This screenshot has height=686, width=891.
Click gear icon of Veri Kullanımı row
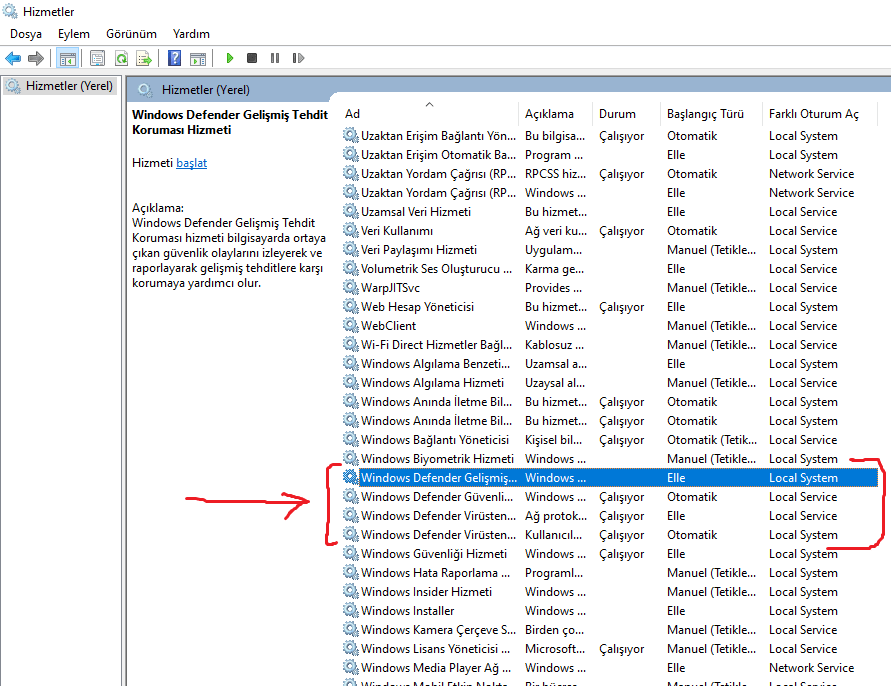(x=351, y=230)
